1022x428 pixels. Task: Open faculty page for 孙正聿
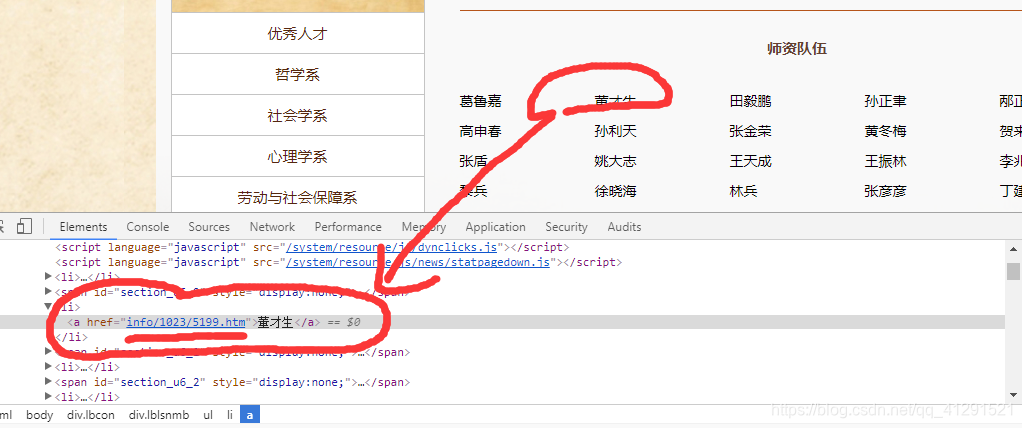[x=885, y=101]
